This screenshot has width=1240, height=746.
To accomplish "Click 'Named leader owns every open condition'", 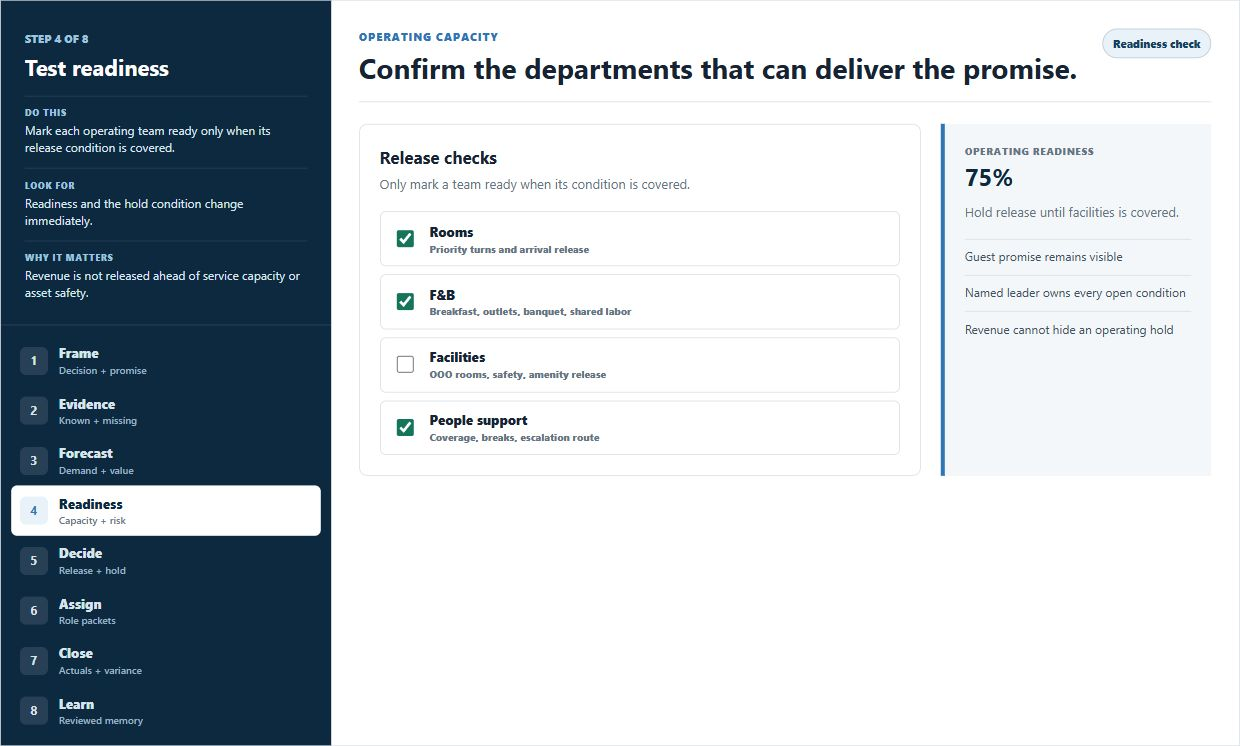I will point(1075,293).
